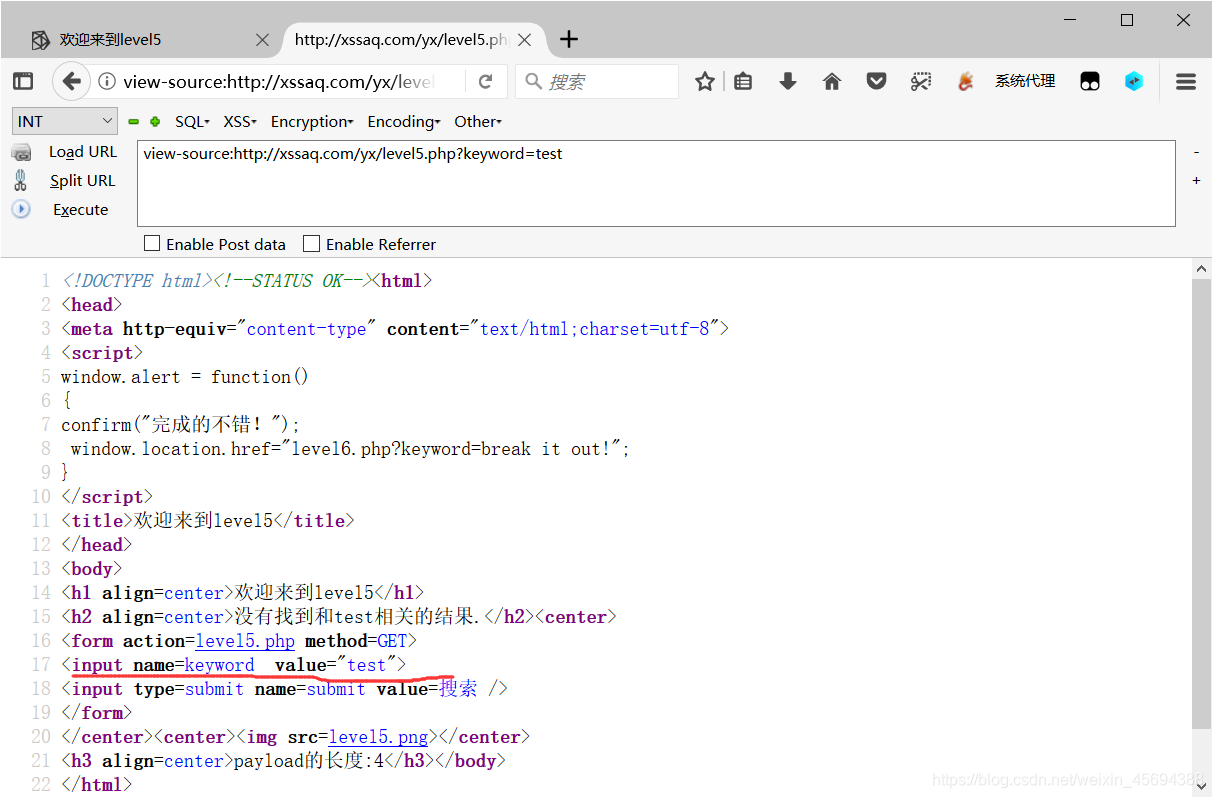1213x798 pixels.
Task: Click the black Tampermonkey extension icon
Action: point(1090,82)
